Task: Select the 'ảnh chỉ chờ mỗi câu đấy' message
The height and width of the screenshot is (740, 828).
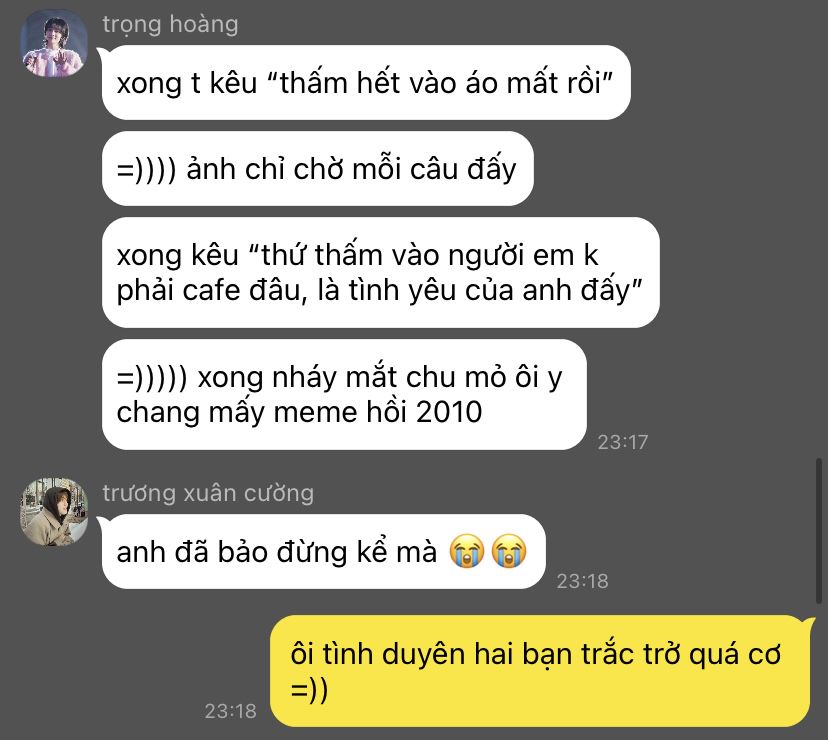Action: point(317,169)
